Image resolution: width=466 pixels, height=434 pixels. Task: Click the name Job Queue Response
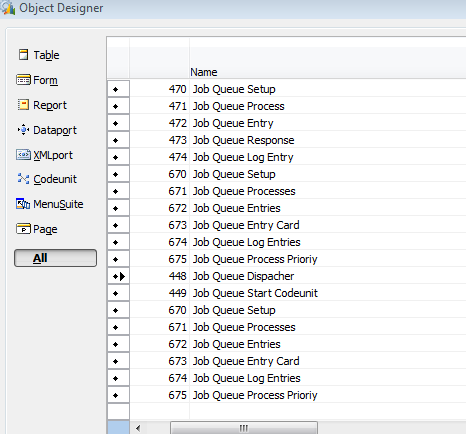pos(243,140)
